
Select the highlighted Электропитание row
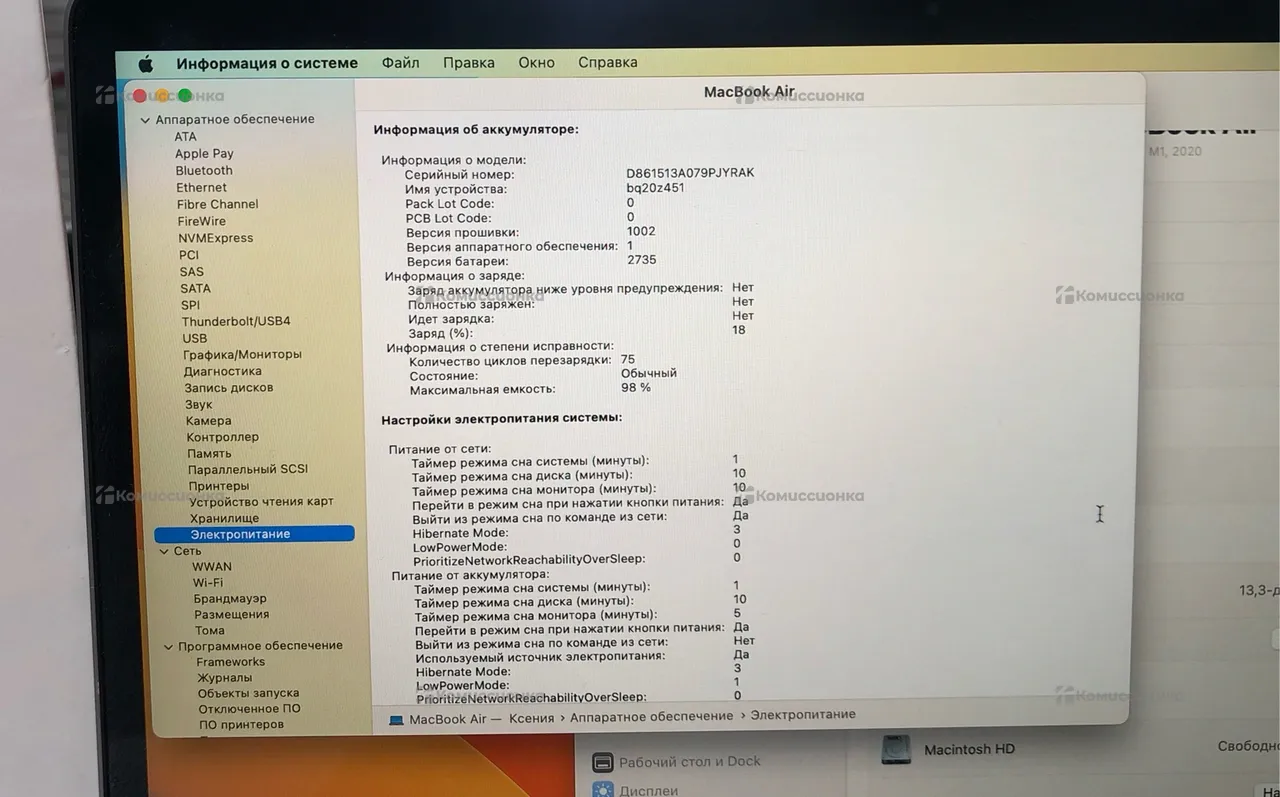coord(254,534)
